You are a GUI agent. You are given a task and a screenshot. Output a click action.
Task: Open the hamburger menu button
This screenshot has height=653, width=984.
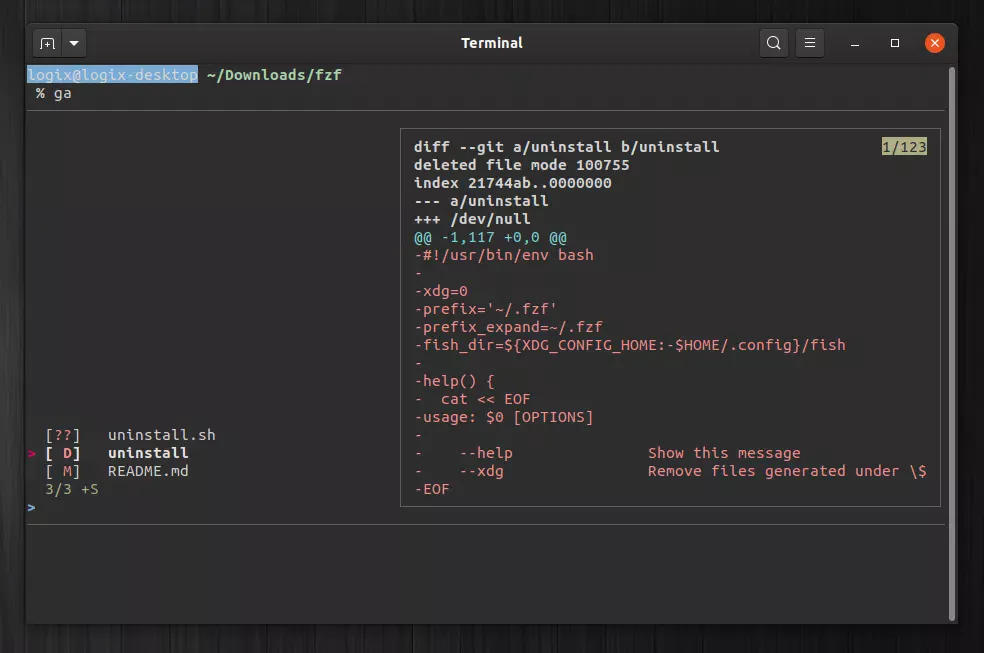[811, 43]
